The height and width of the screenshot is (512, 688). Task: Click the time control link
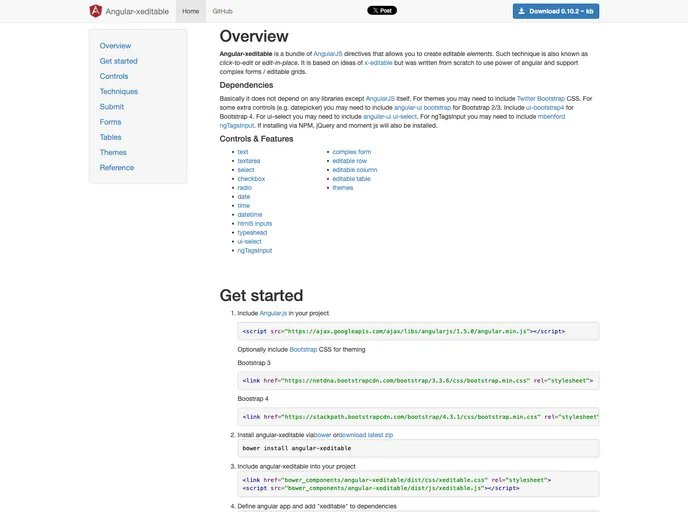244,206
